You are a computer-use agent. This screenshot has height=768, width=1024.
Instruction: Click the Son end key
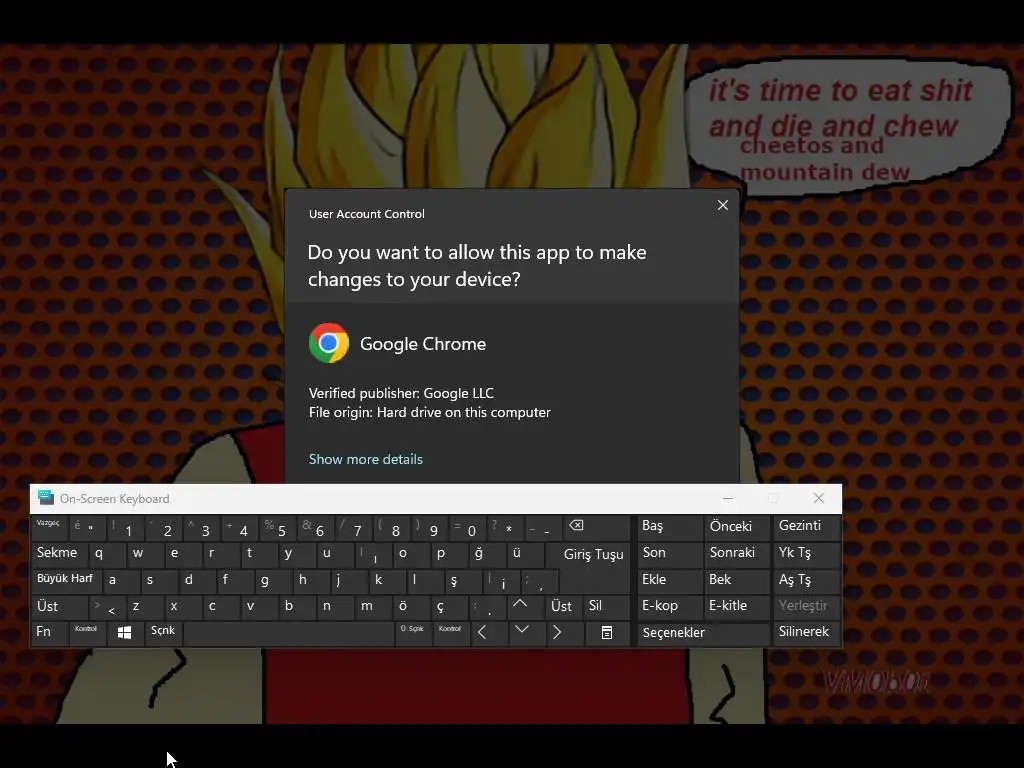coord(669,553)
